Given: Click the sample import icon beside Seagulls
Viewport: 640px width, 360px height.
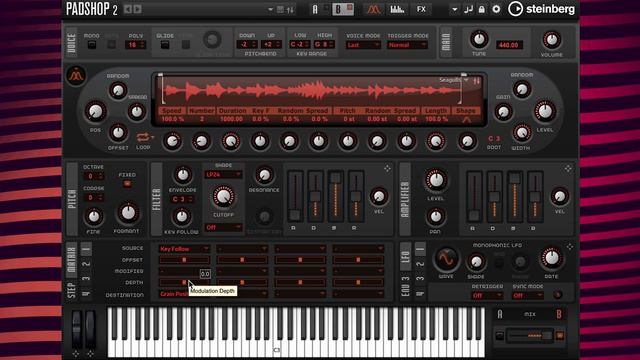Looking at the screenshot, I should 476,81.
